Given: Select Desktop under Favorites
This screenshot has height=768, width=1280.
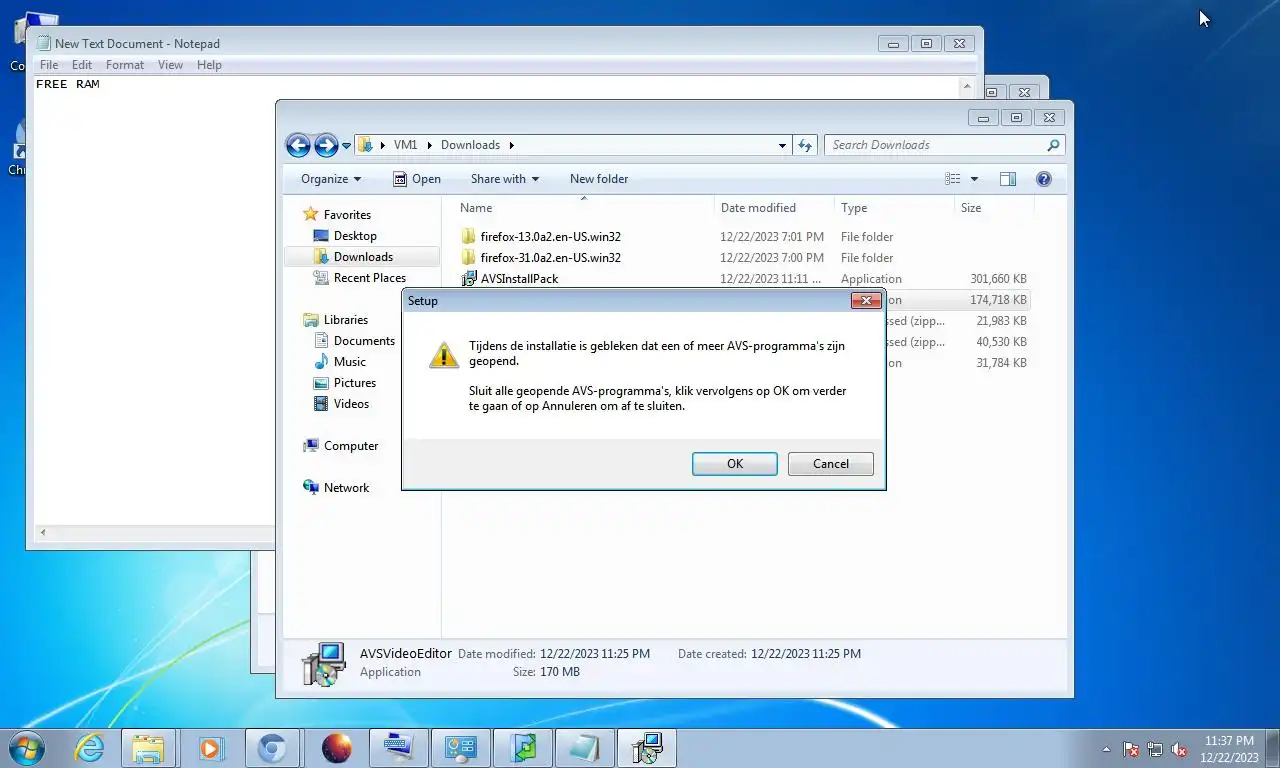Looking at the screenshot, I should [x=355, y=236].
